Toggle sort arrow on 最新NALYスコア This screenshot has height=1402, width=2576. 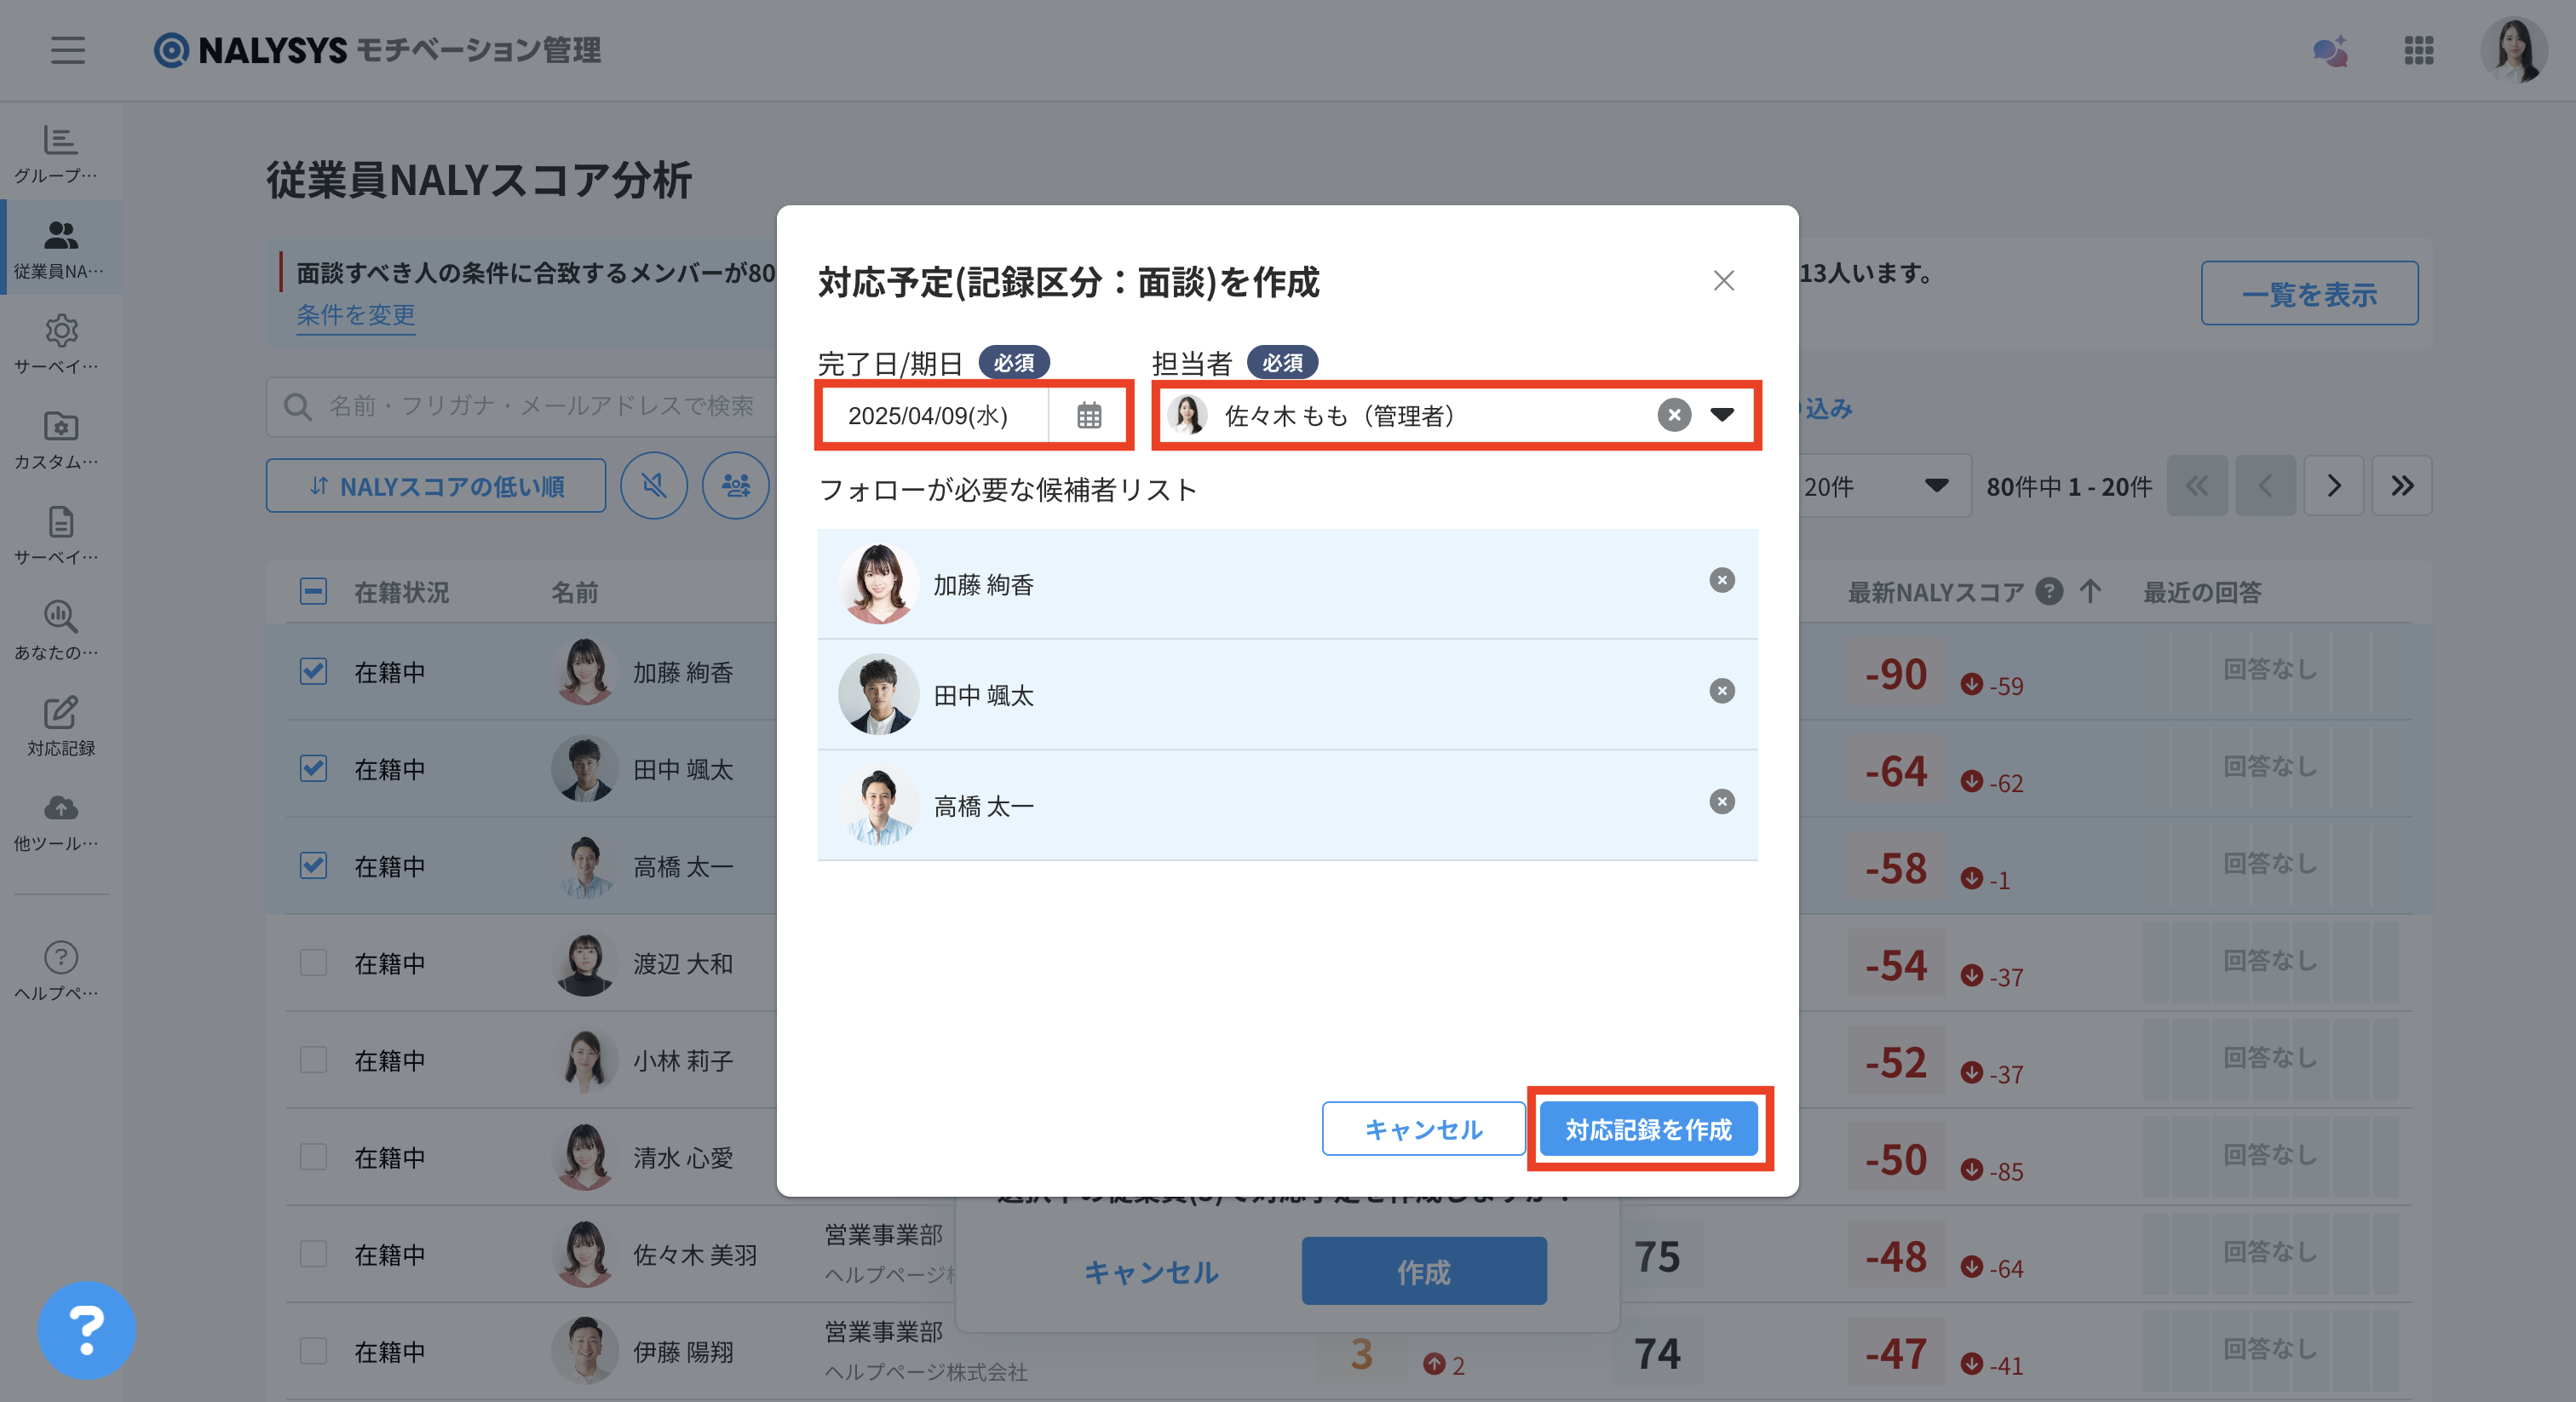tap(2090, 592)
